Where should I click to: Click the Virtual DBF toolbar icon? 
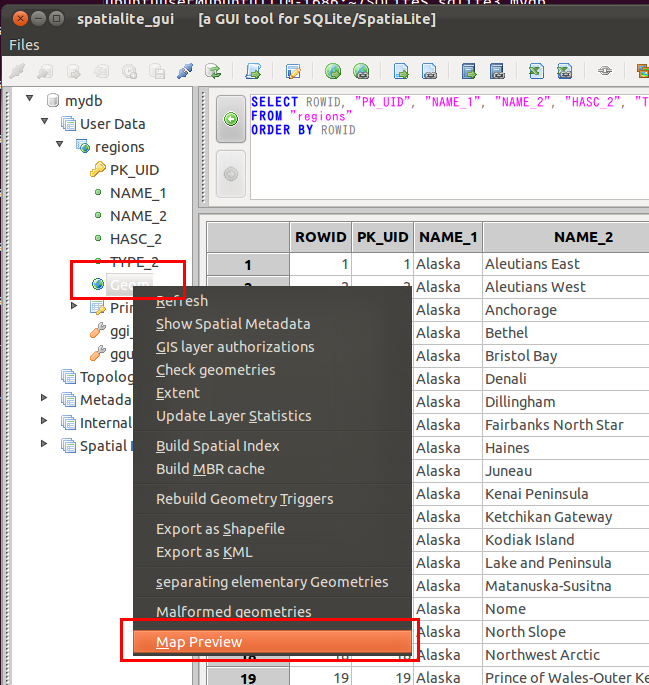click(497, 71)
